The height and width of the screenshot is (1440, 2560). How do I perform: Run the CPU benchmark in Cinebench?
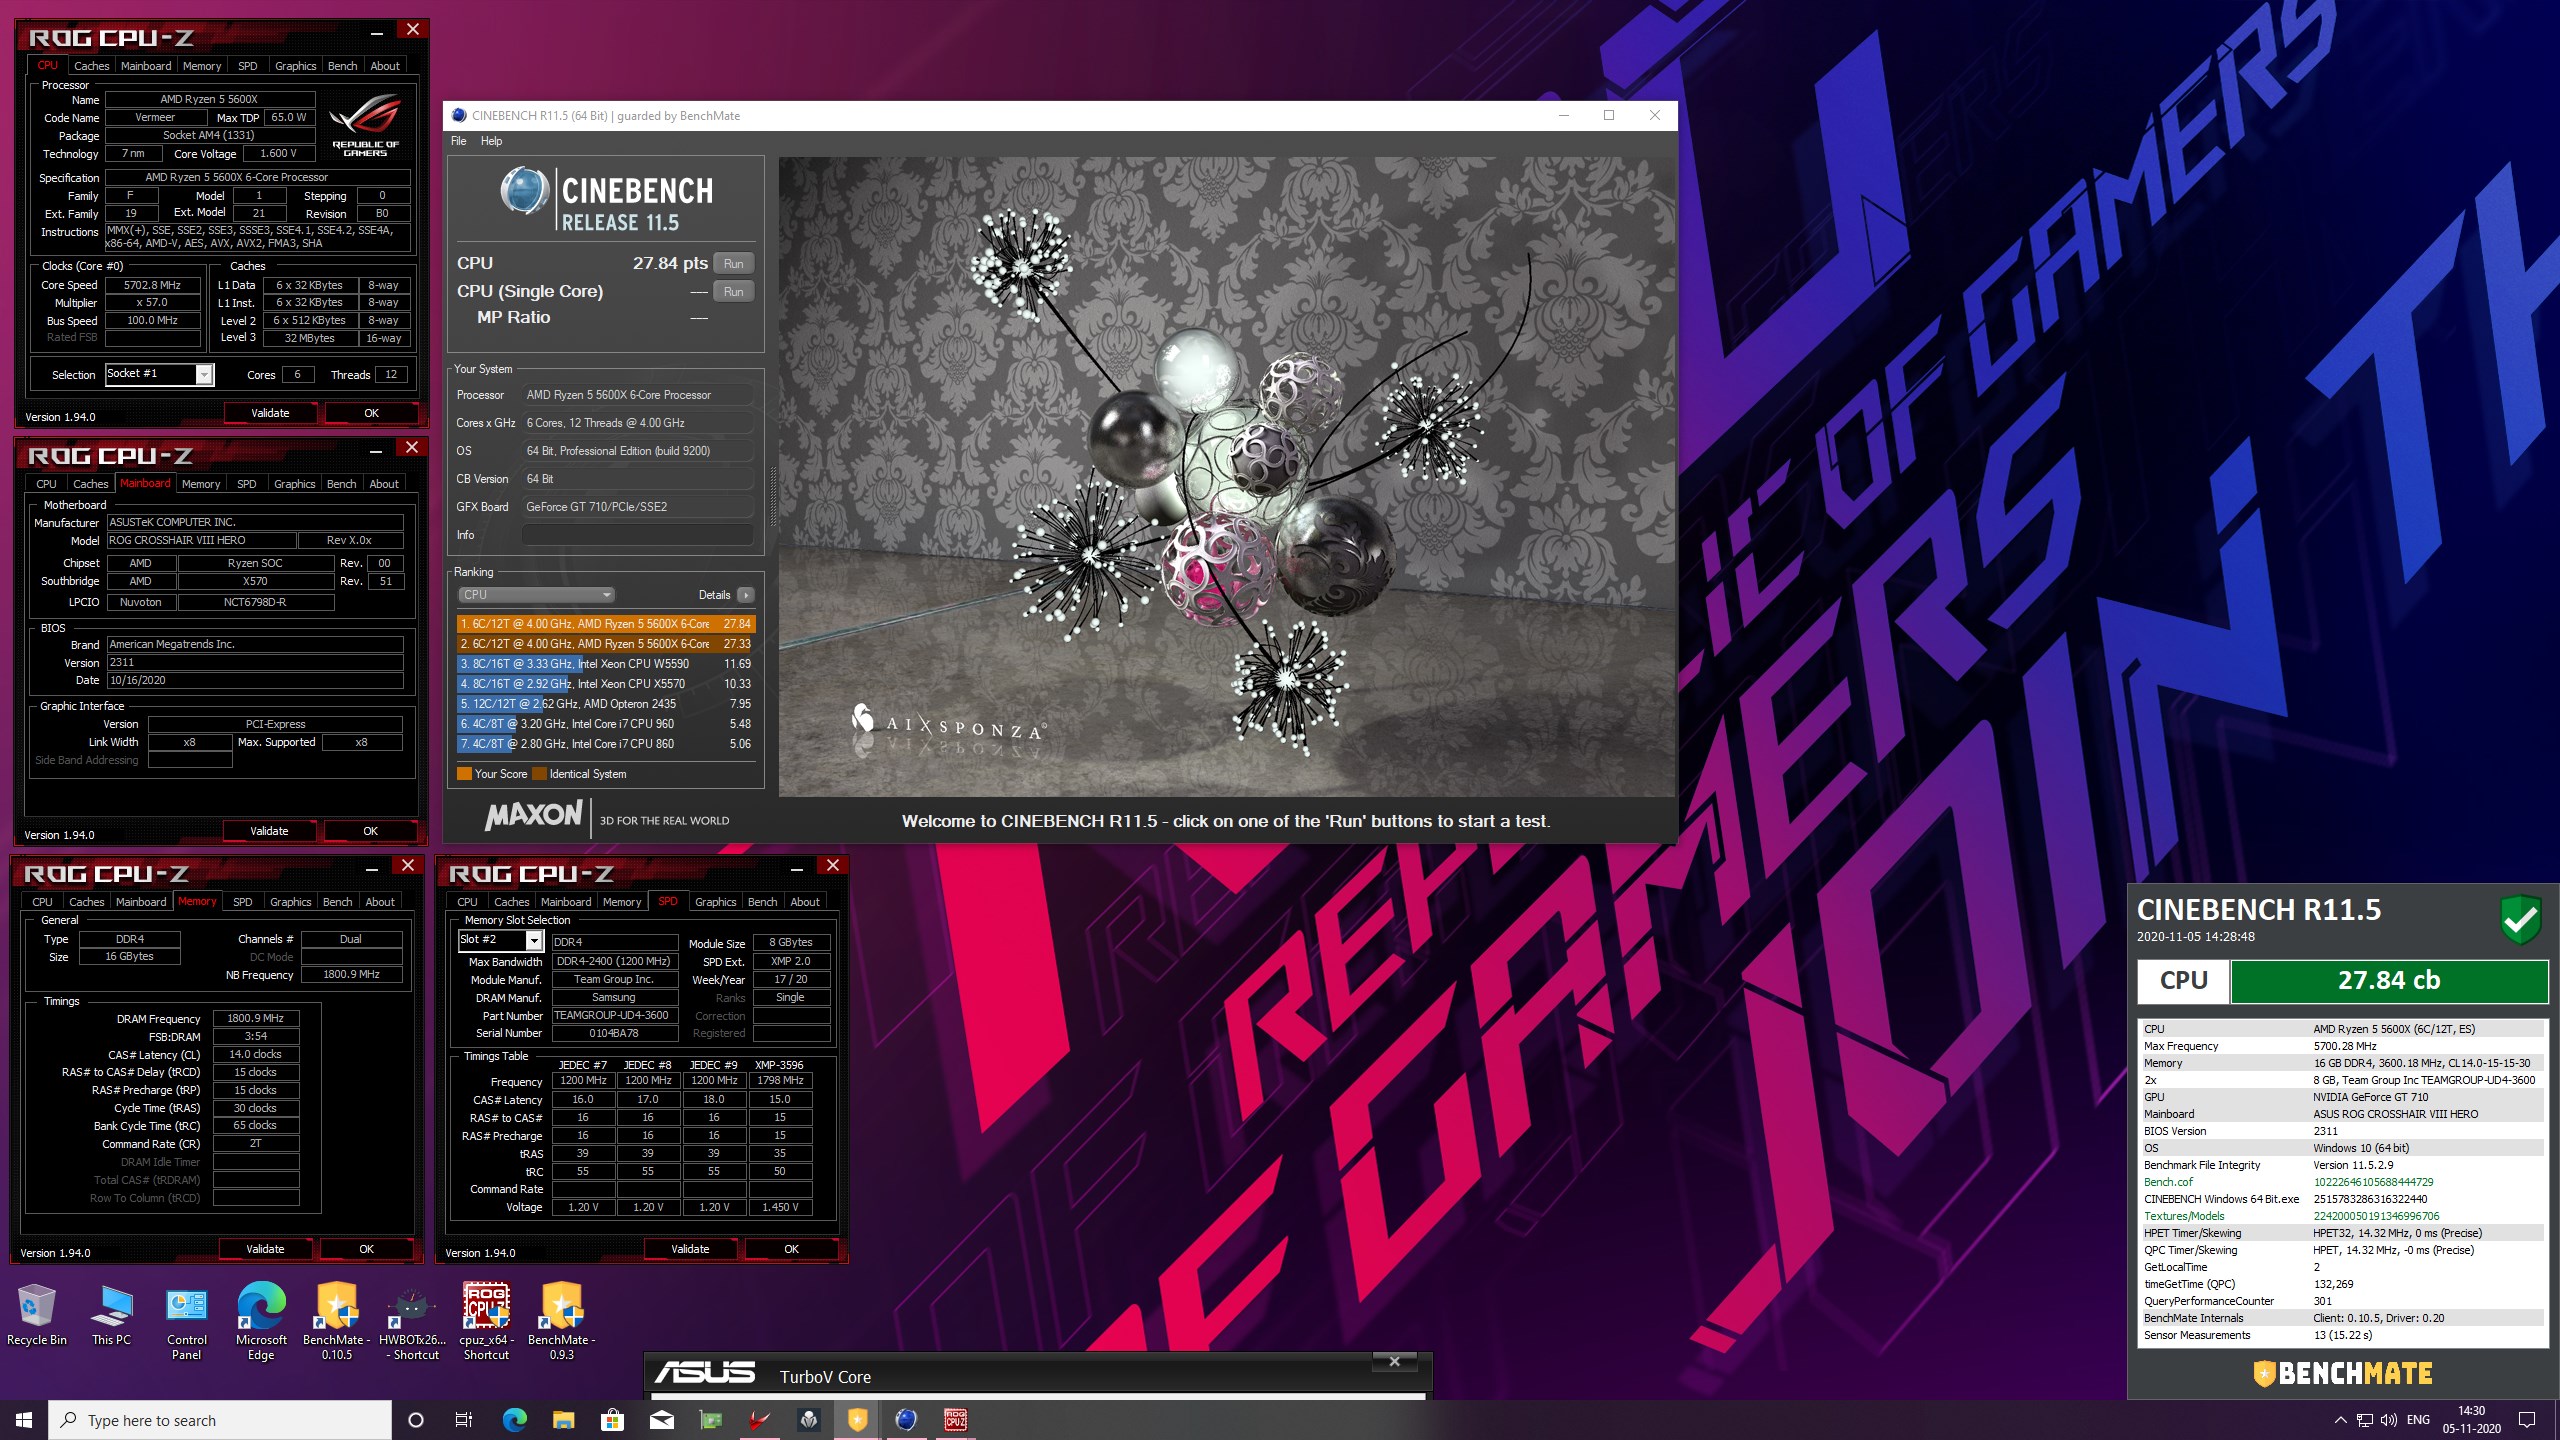734,264
